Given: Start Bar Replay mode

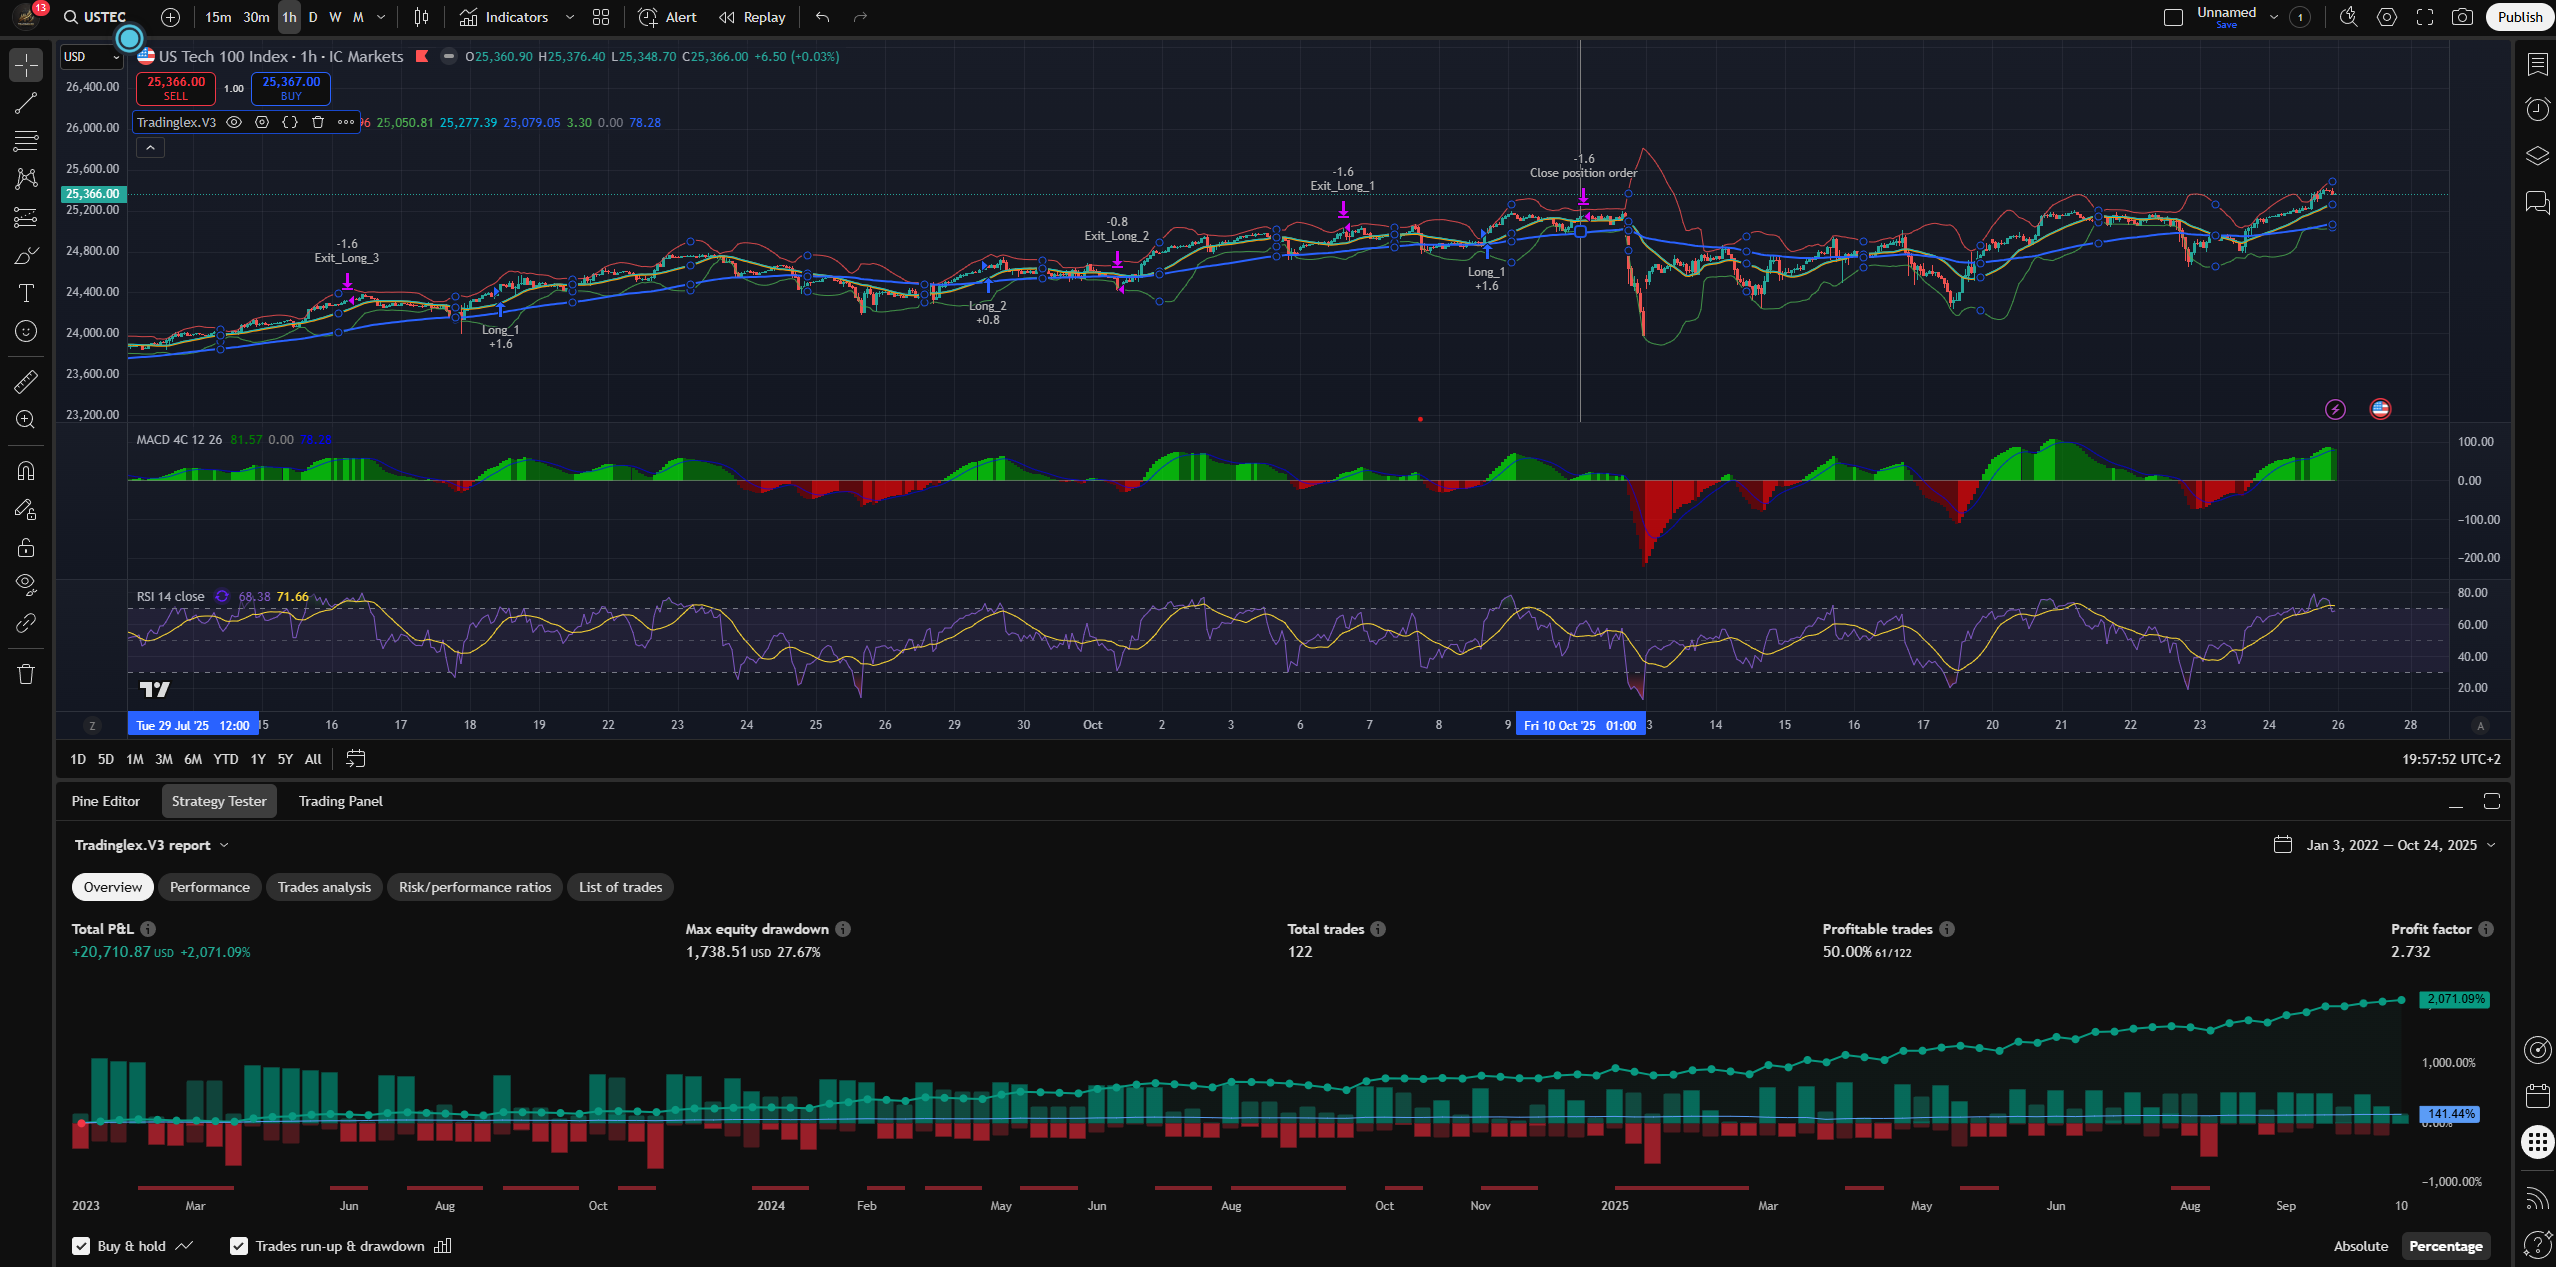Looking at the screenshot, I should pos(752,17).
